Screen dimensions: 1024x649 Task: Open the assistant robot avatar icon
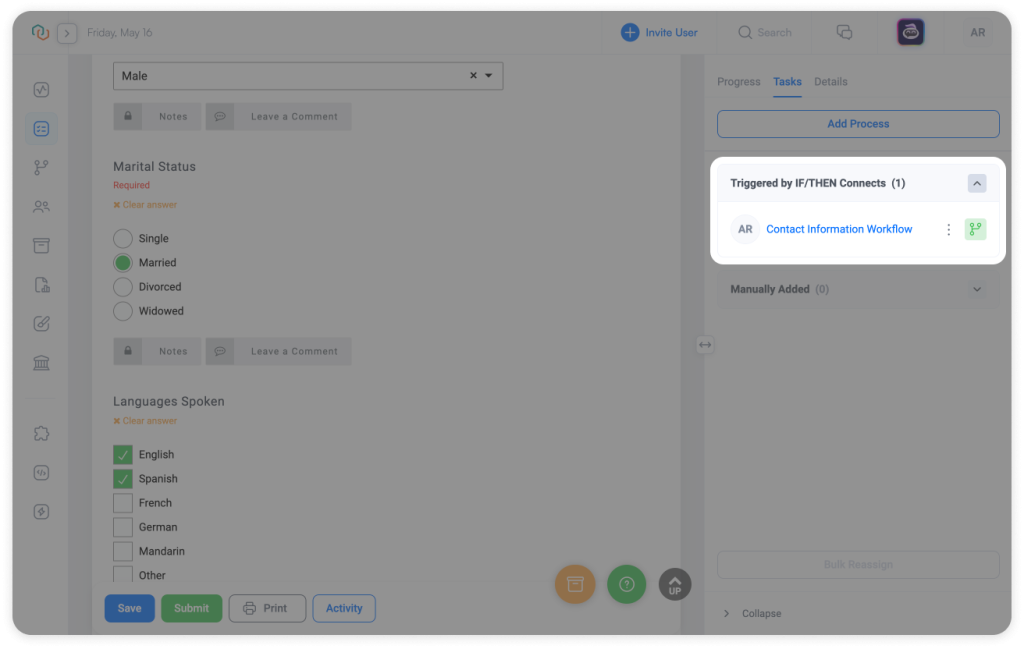point(910,32)
